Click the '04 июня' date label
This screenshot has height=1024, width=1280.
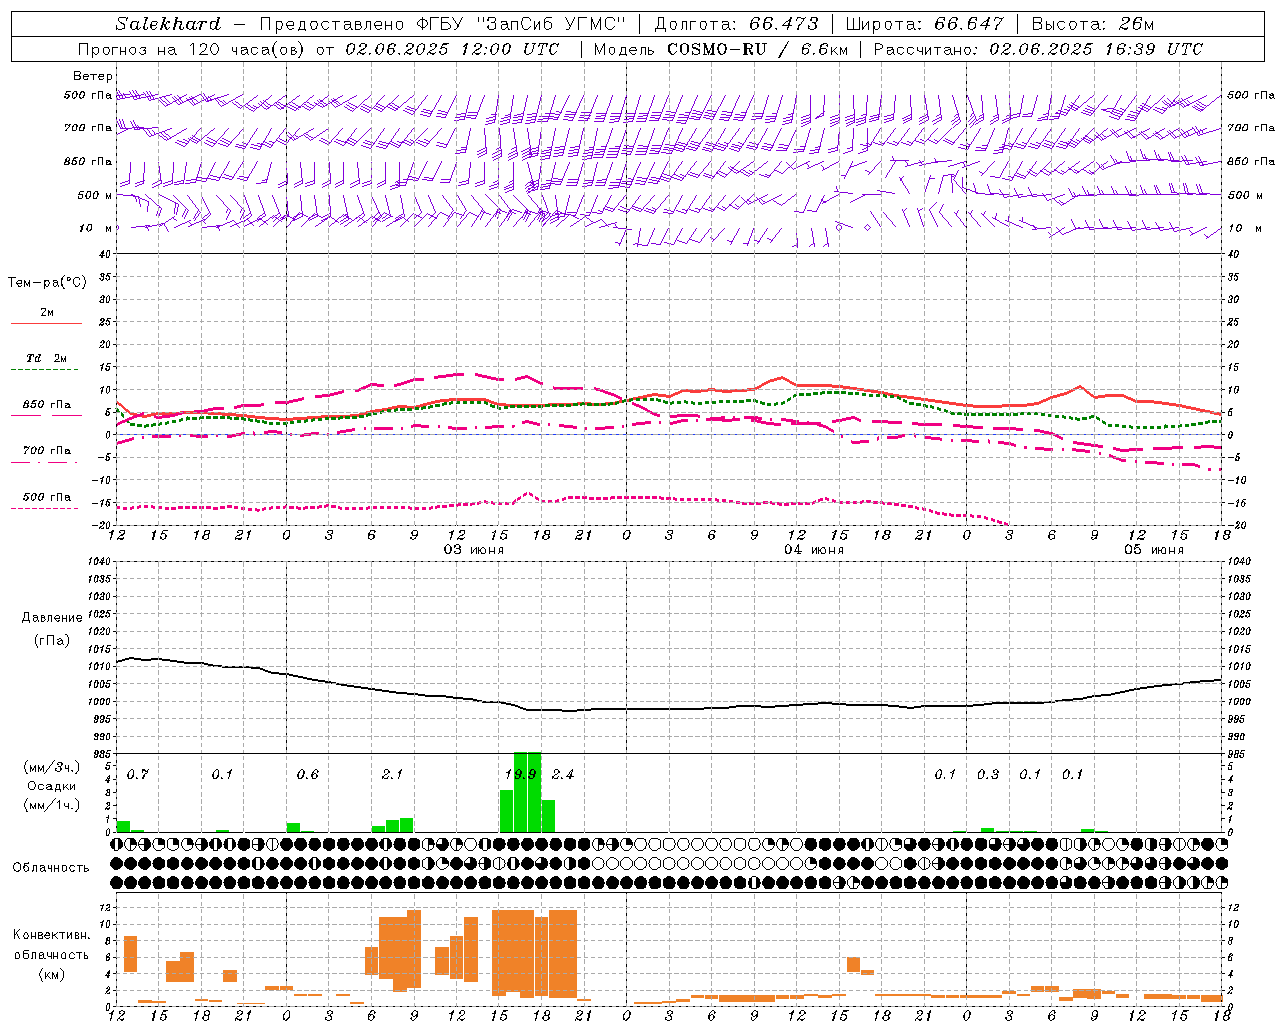[814, 550]
